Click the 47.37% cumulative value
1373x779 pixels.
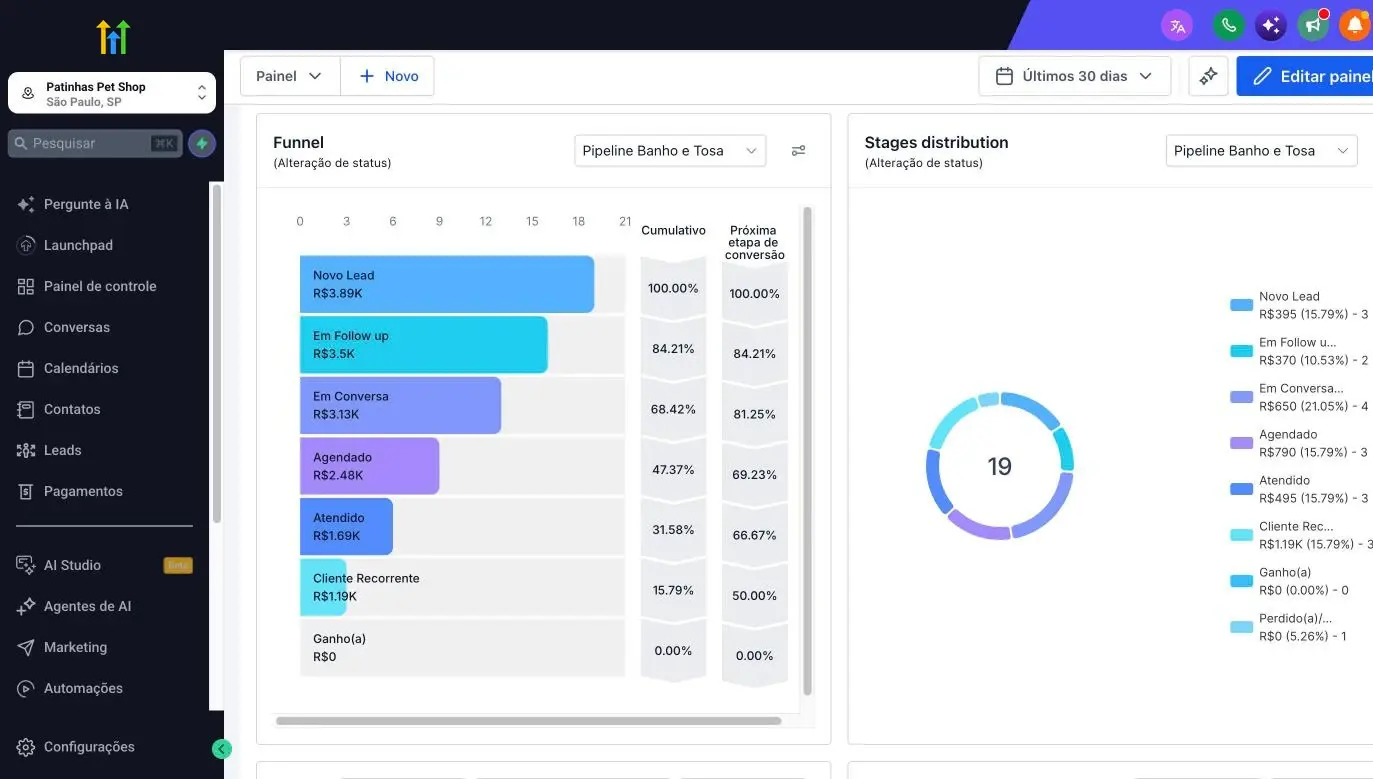click(674, 469)
